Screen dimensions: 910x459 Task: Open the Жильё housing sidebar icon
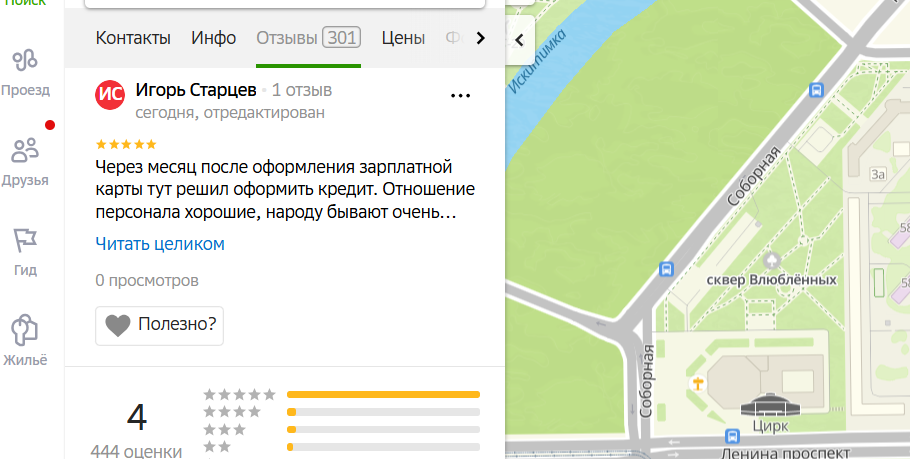25,341
